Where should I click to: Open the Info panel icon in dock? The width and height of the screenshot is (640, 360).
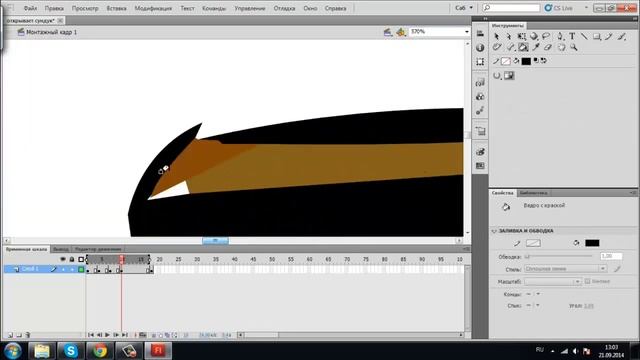point(480,48)
